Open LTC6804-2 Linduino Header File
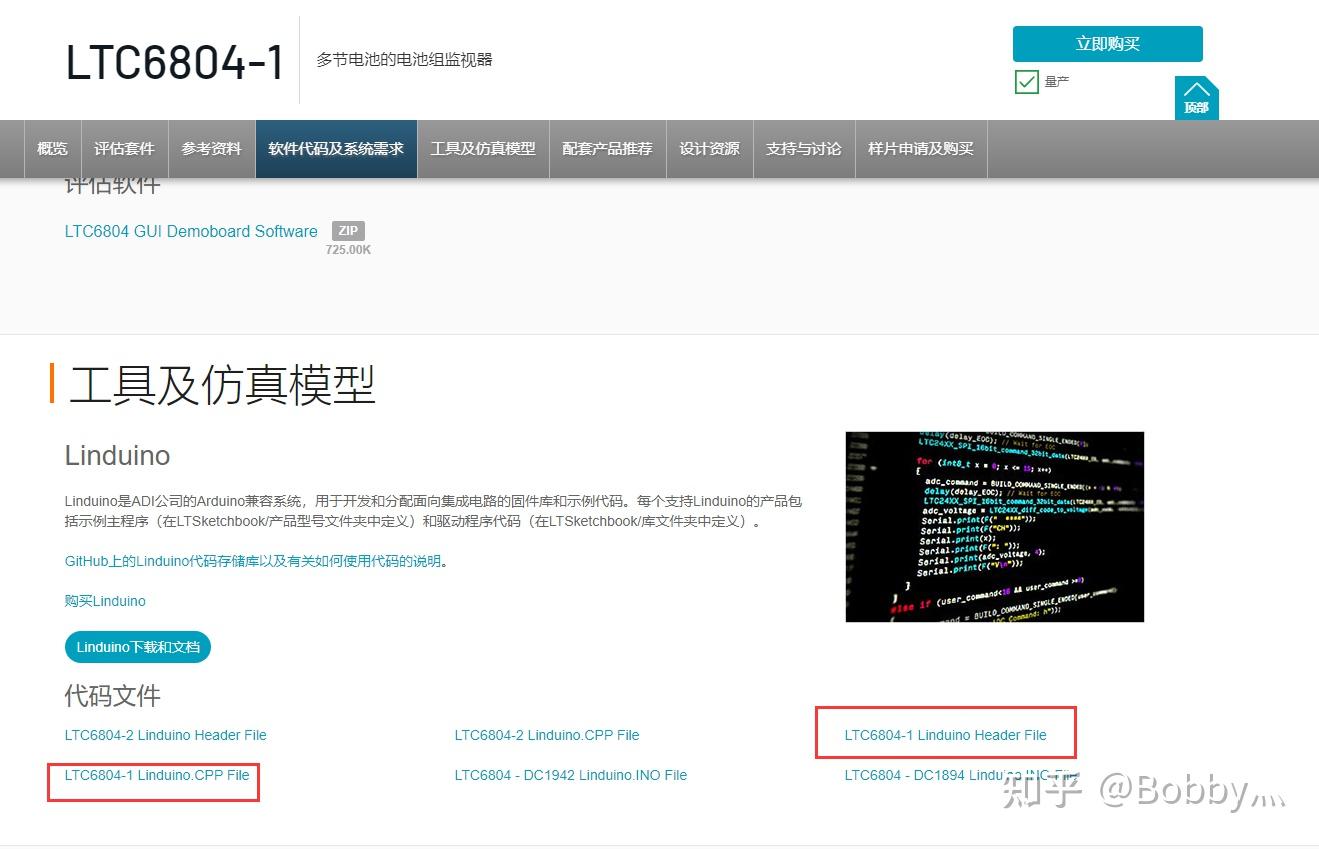1319x849 pixels. pos(165,735)
